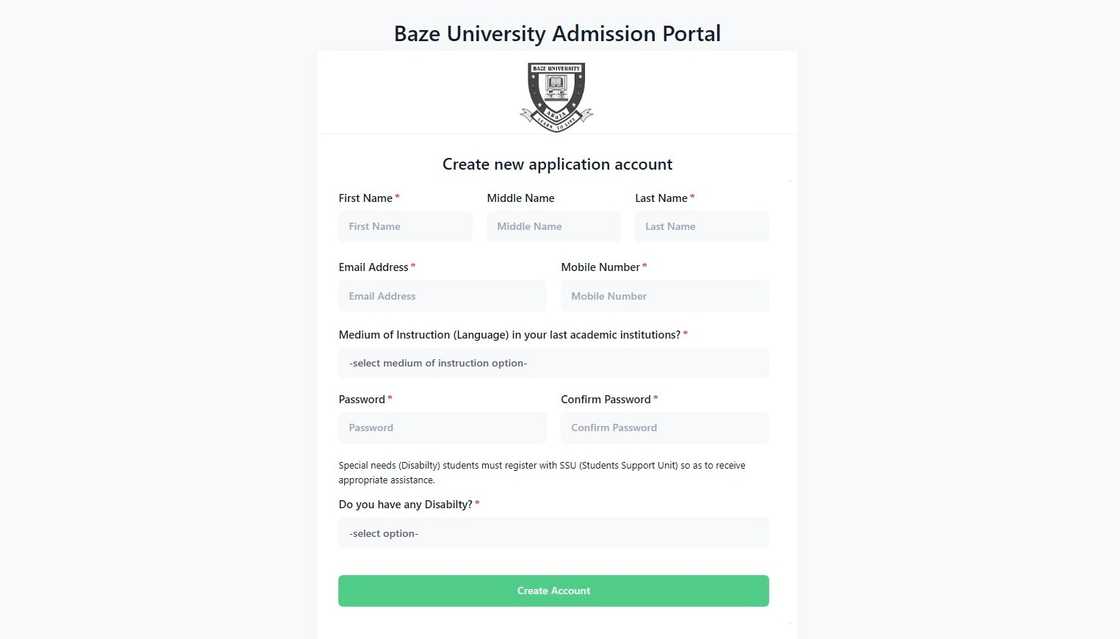Click the Email Address field label
Viewport: 1120px width, 639px height.
pos(374,268)
